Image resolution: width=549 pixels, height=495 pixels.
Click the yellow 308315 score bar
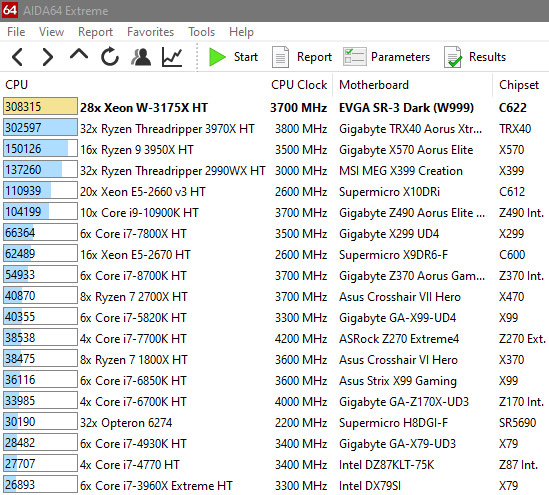(x=40, y=106)
